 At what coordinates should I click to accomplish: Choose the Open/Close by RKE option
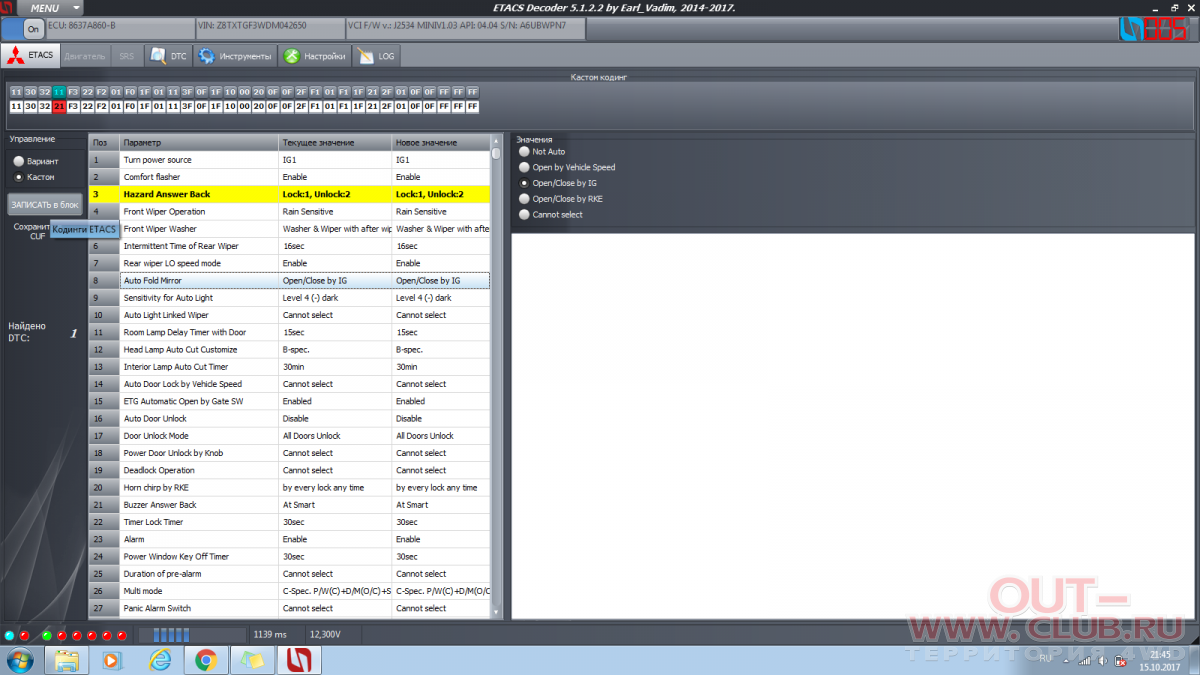(560, 199)
